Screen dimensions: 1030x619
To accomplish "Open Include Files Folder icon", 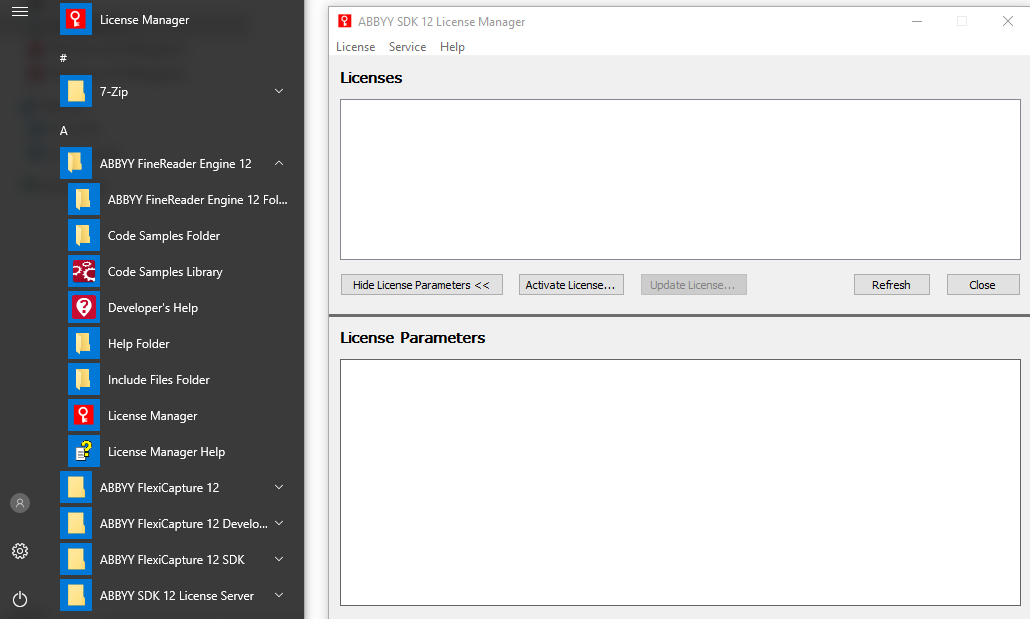I will 83,379.
